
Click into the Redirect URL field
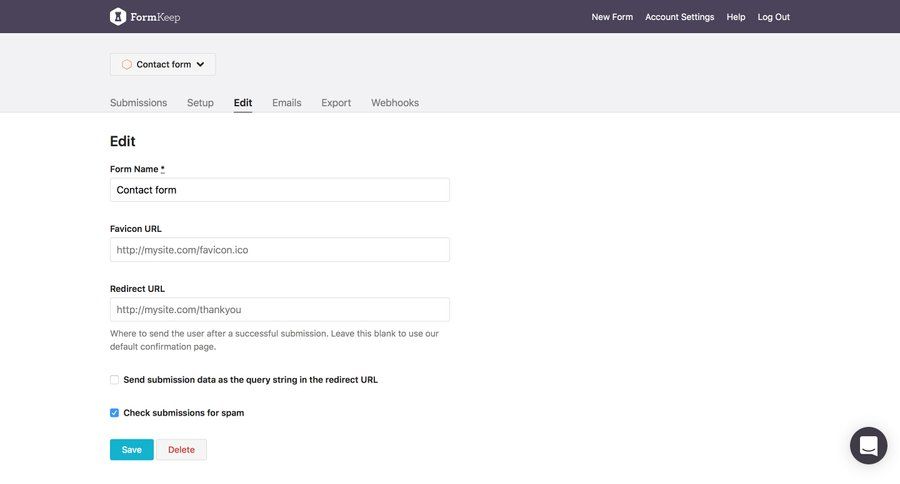pyautogui.click(x=280, y=309)
